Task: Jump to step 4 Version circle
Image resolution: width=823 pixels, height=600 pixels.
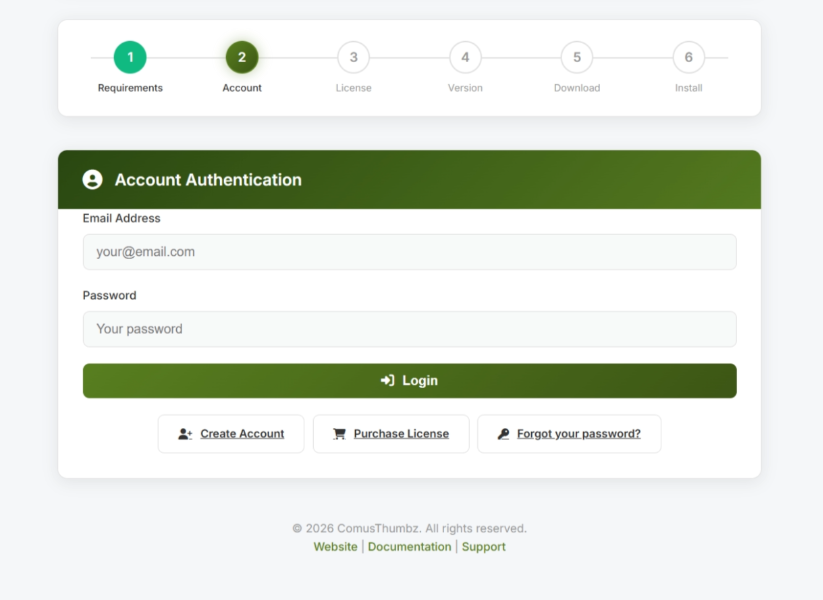Action: (465, 58)
